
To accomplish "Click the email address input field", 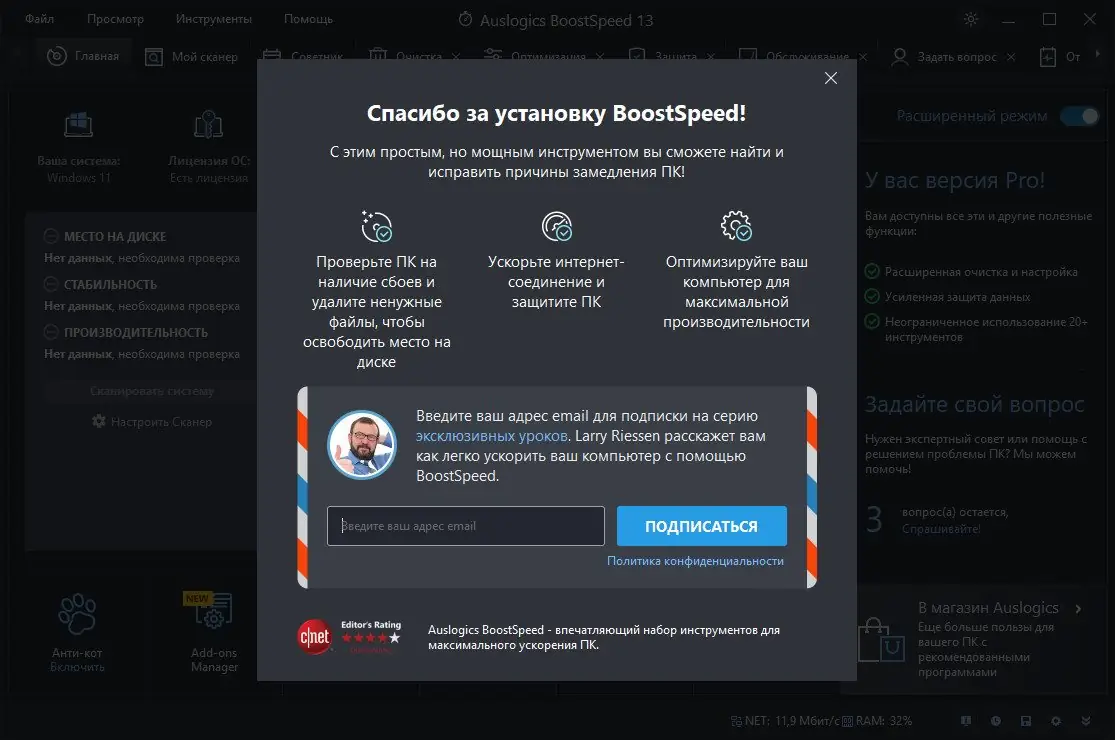I will pyautogui.click(x=466, y=526).
